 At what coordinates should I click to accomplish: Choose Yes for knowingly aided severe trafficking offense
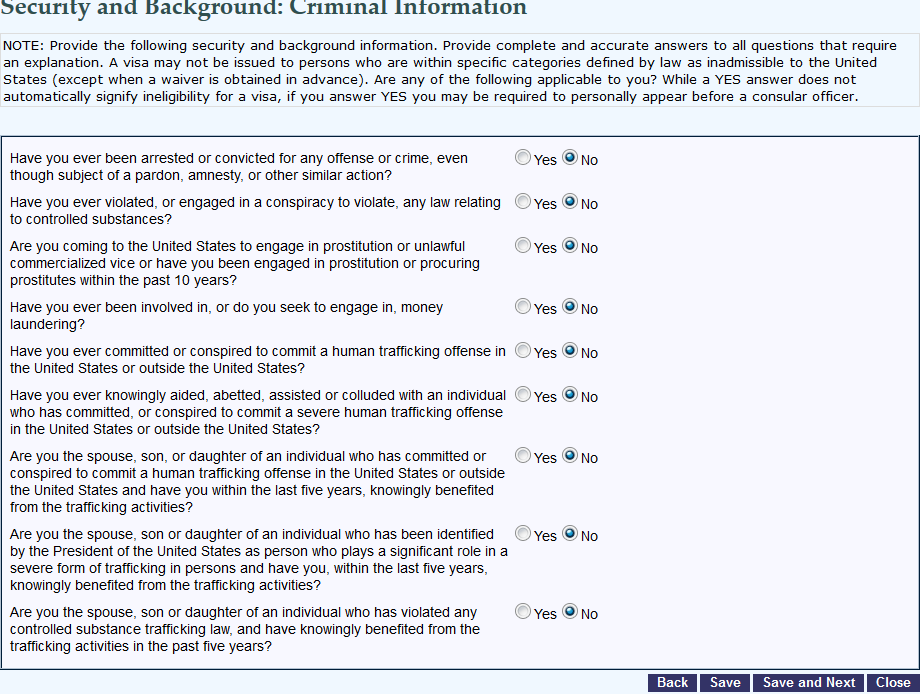tap(523, 395)
